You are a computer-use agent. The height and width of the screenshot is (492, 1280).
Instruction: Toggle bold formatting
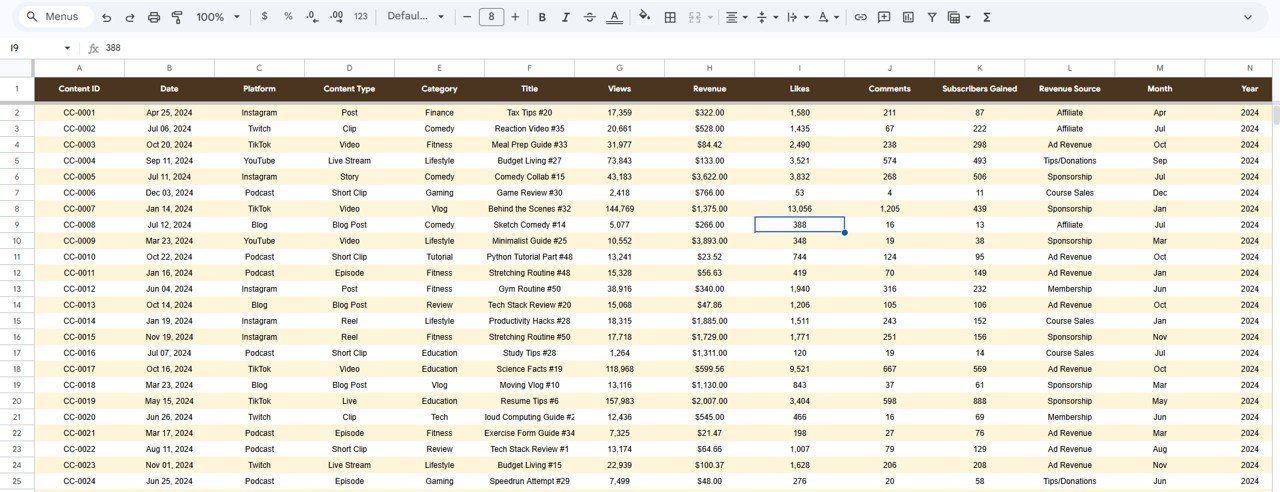[x=542, y=17]
